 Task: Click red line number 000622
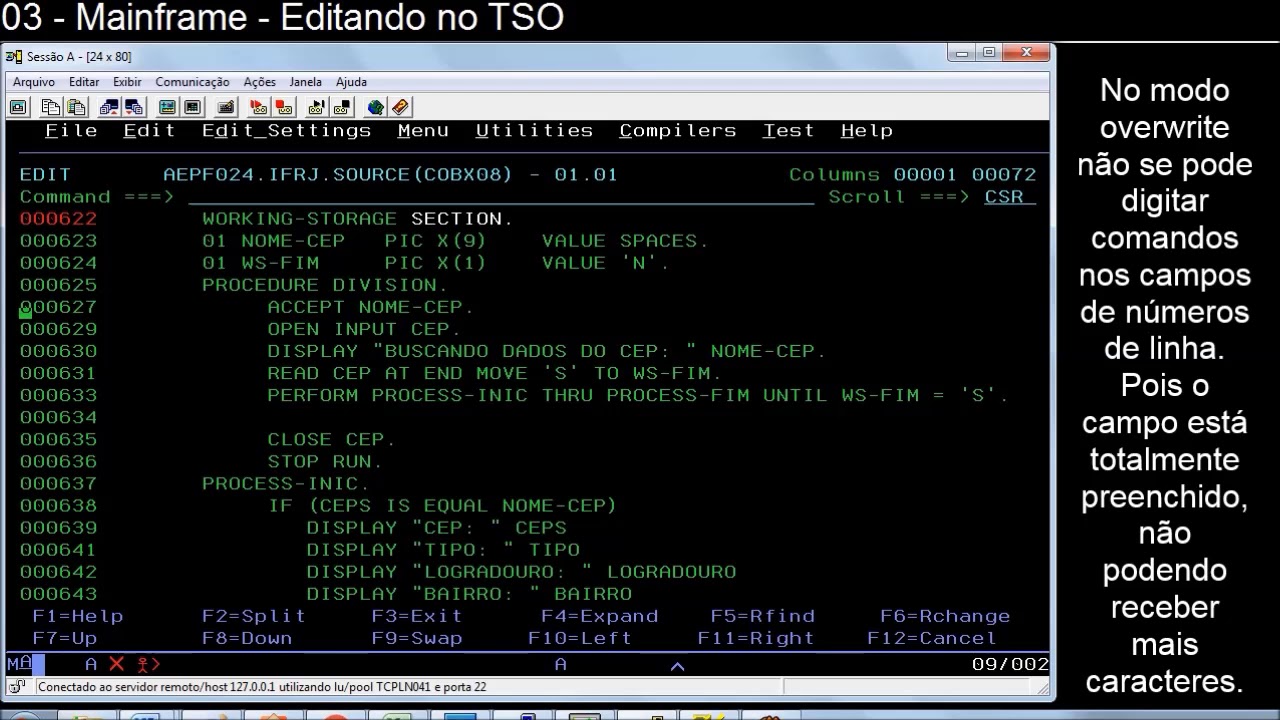(59, 219)
